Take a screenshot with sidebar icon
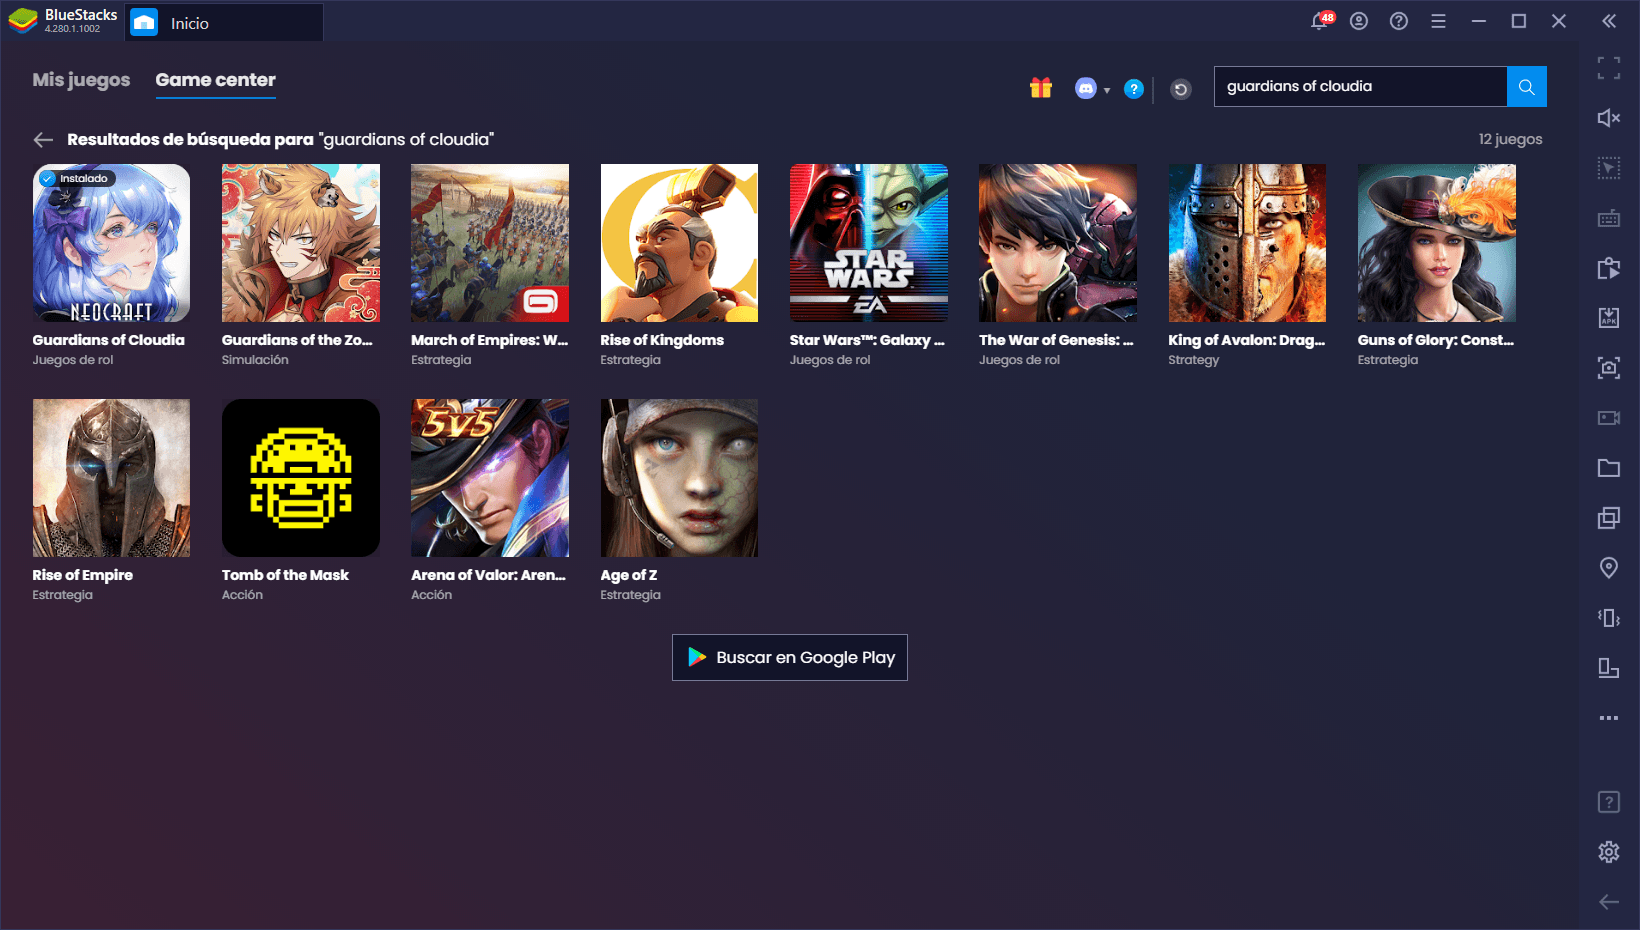Screen dimensions: 1640x930 (1609, 368)
